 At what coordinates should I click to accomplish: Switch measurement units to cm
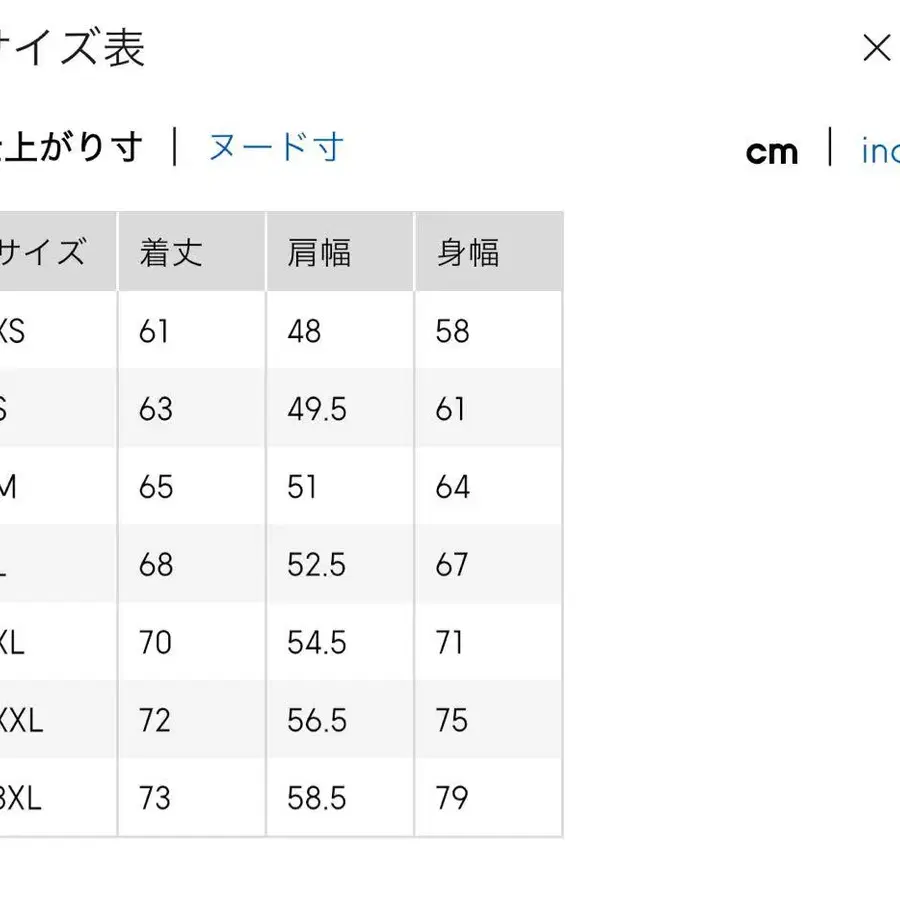(773, 150)
